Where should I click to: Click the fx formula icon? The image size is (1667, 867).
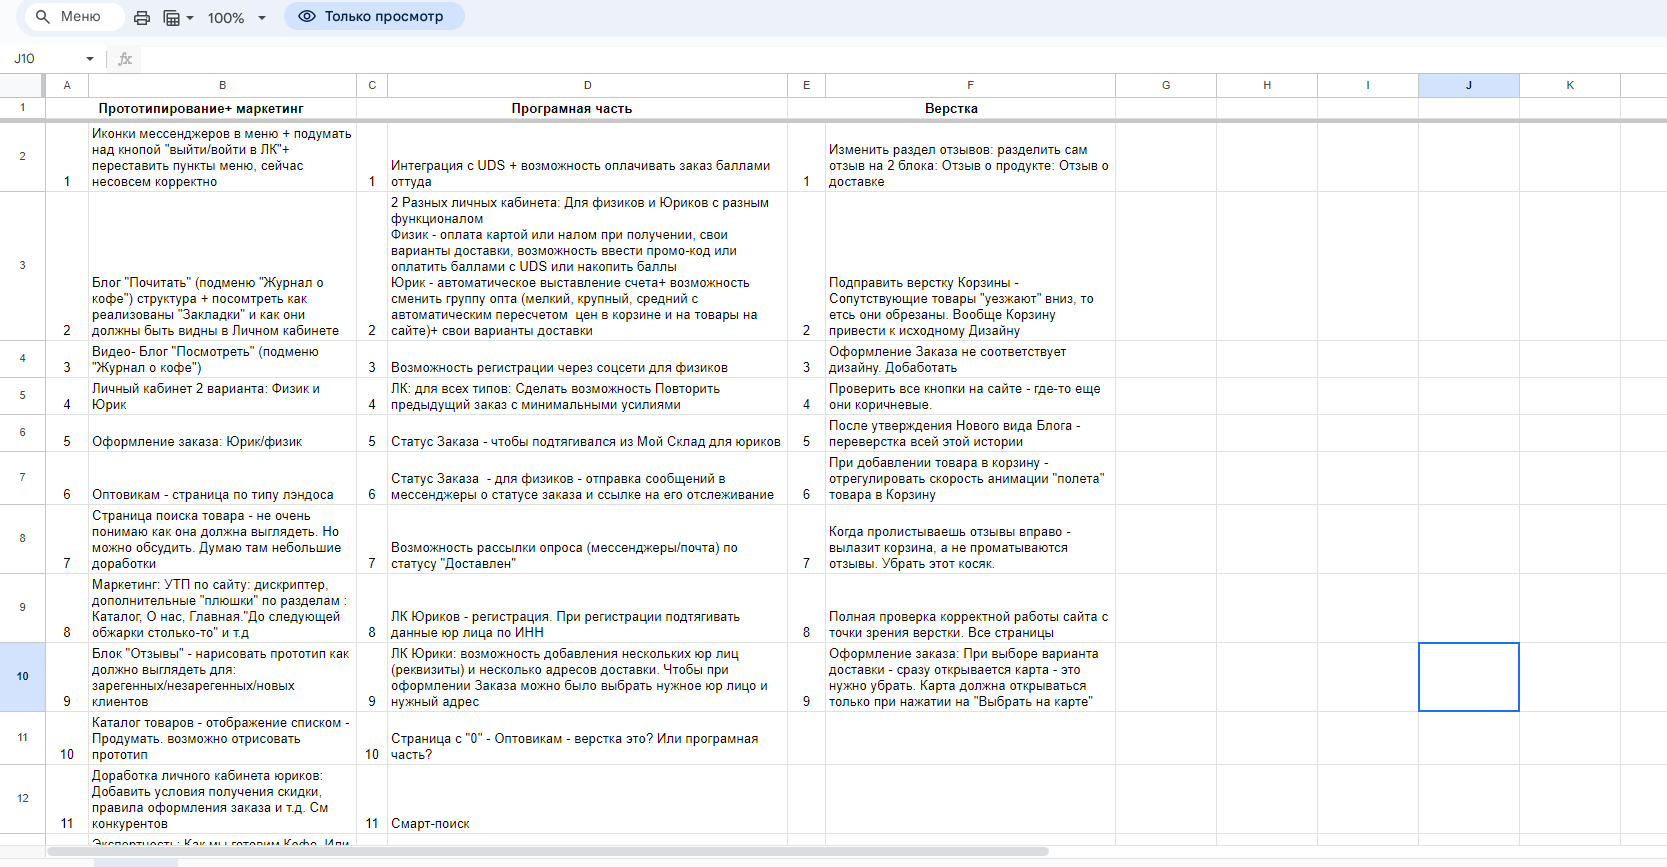click(x=125, y=59)
